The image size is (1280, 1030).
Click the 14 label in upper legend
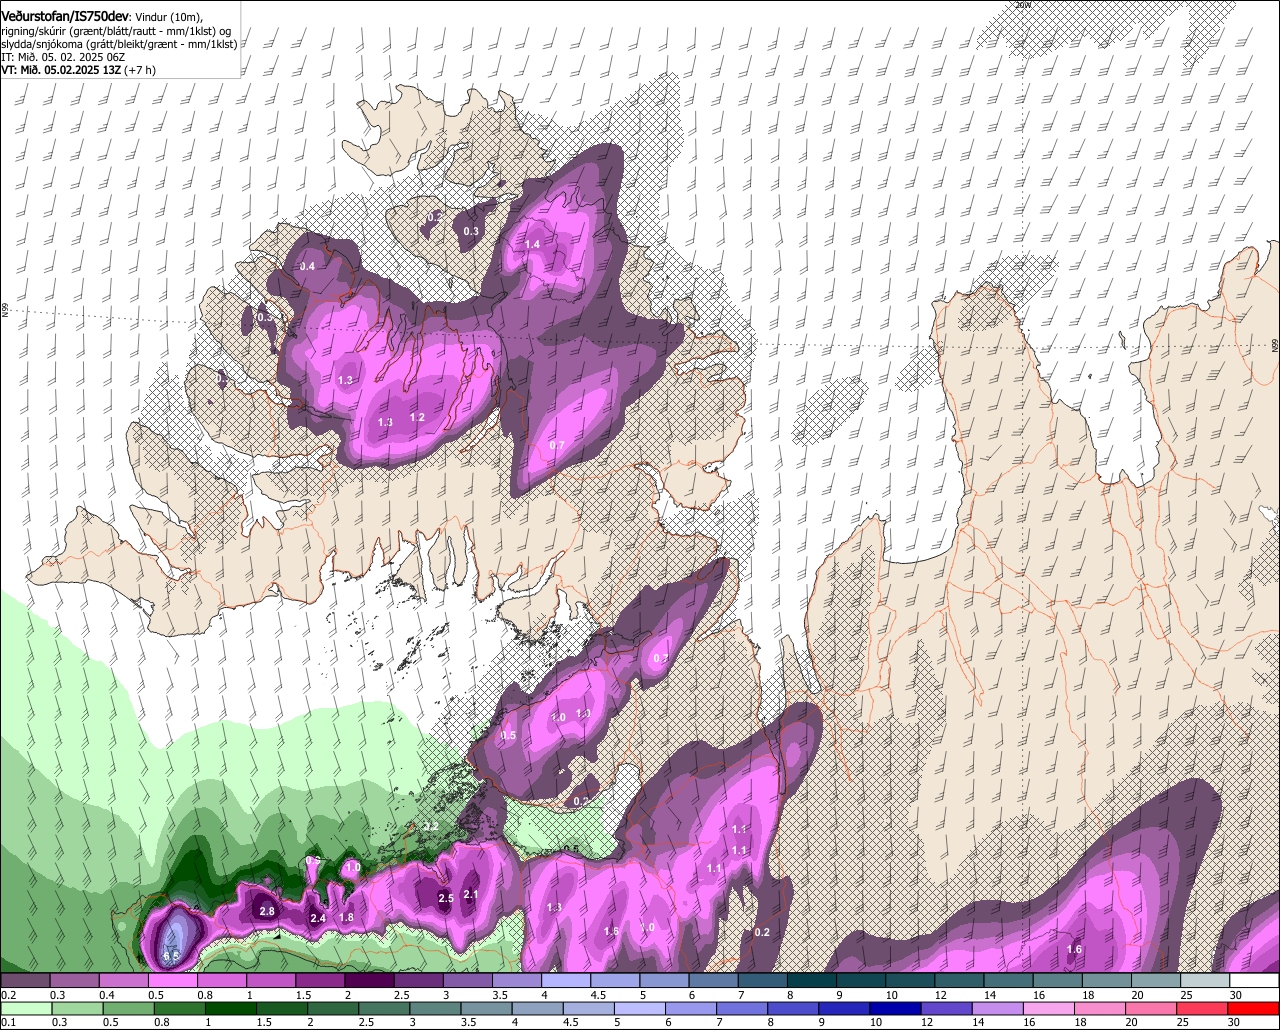tap(990, 995)
